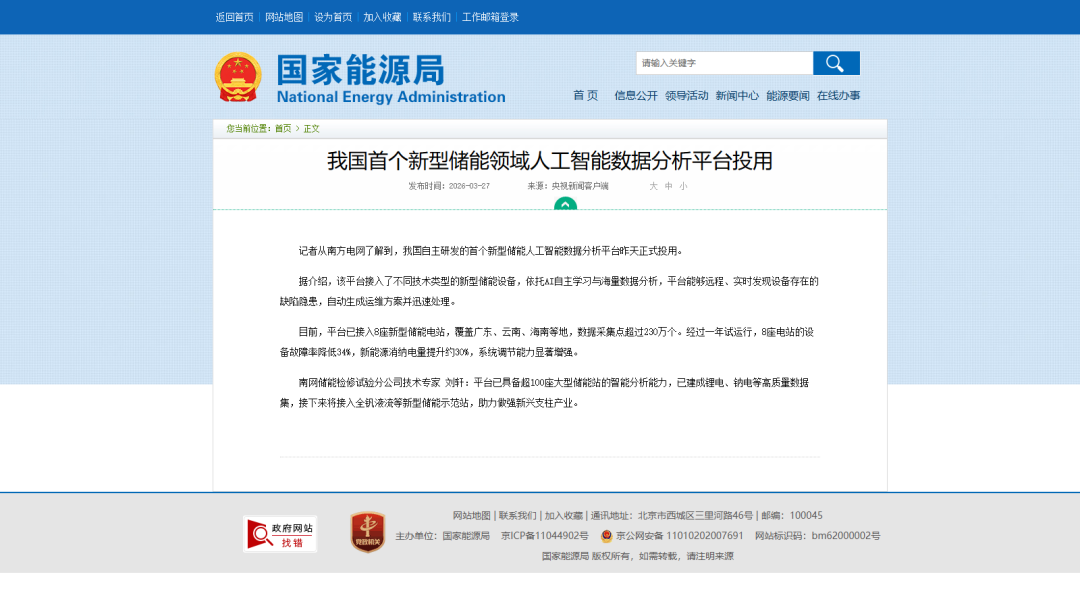
Task: Click the National Energy Administration emblem logo
Action: (x=238, y=77)
